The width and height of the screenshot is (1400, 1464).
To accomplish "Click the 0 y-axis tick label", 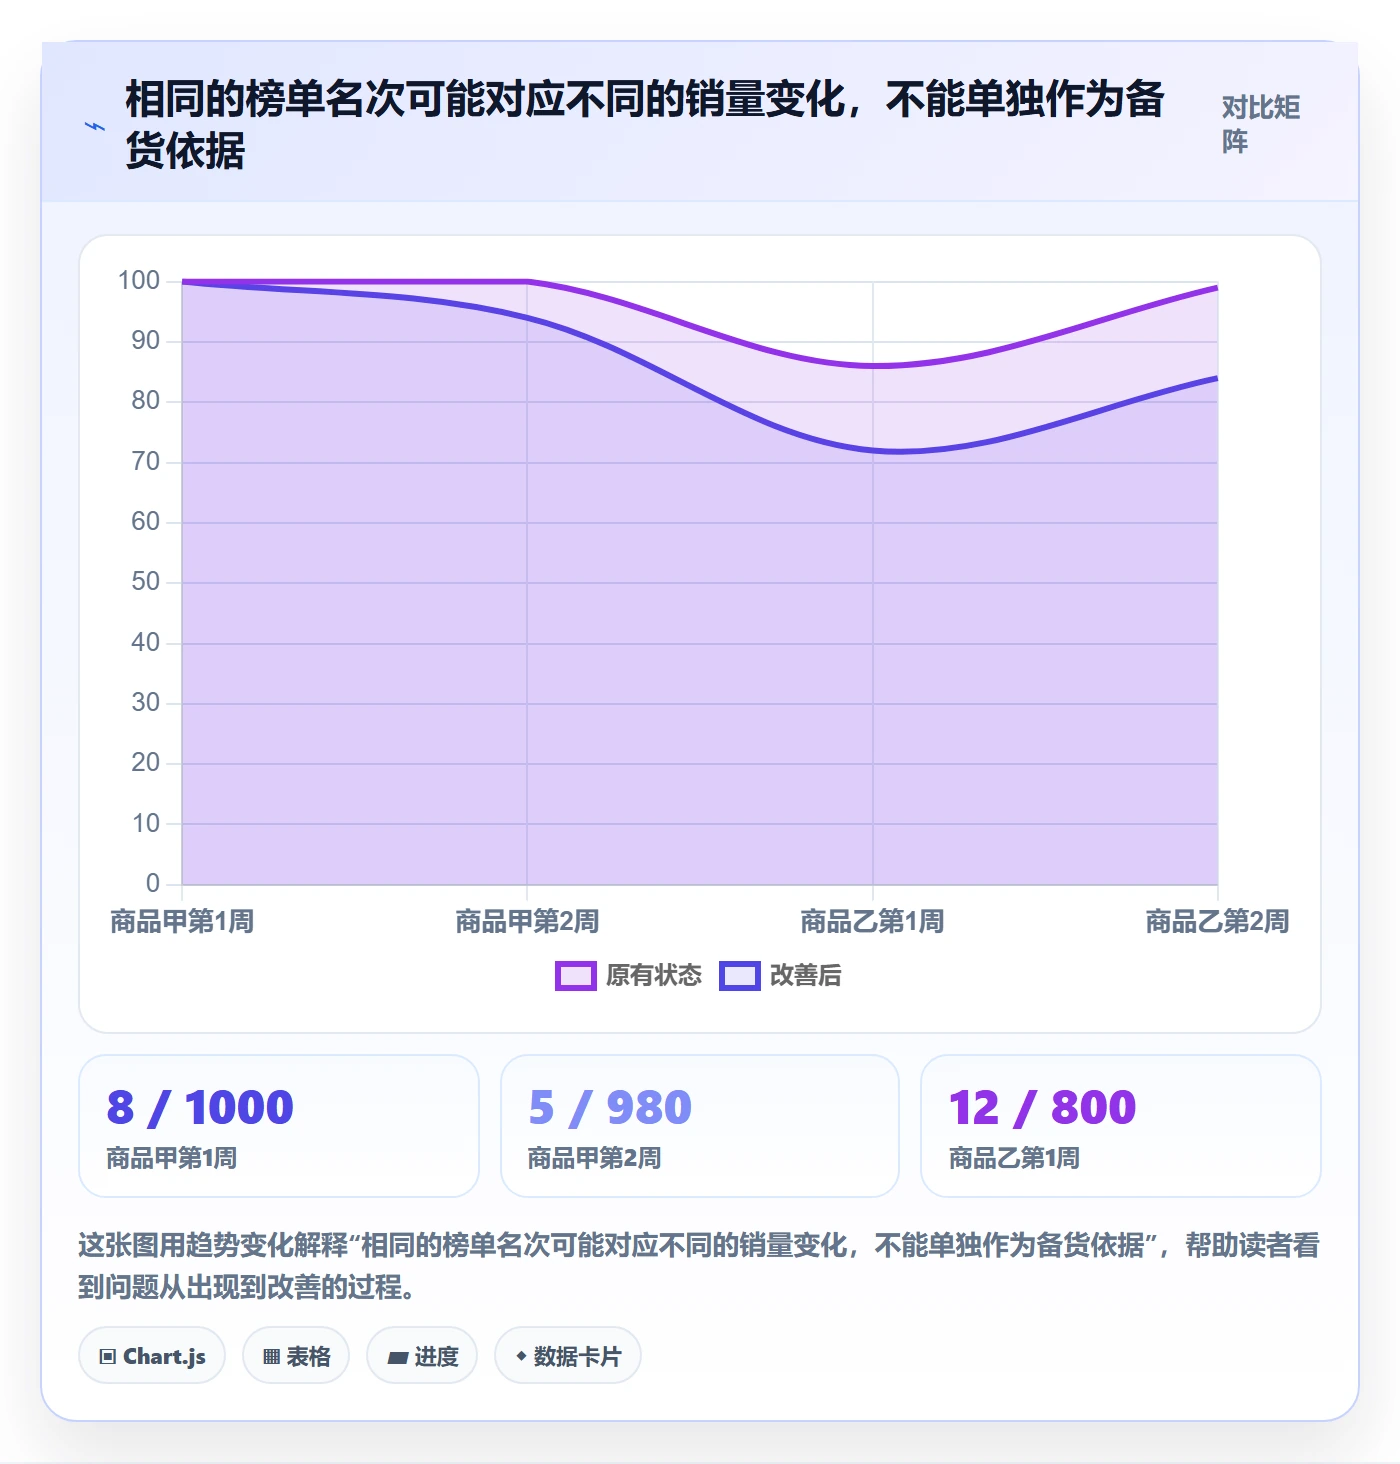I will pyautogui.click(x=153, y=883).
